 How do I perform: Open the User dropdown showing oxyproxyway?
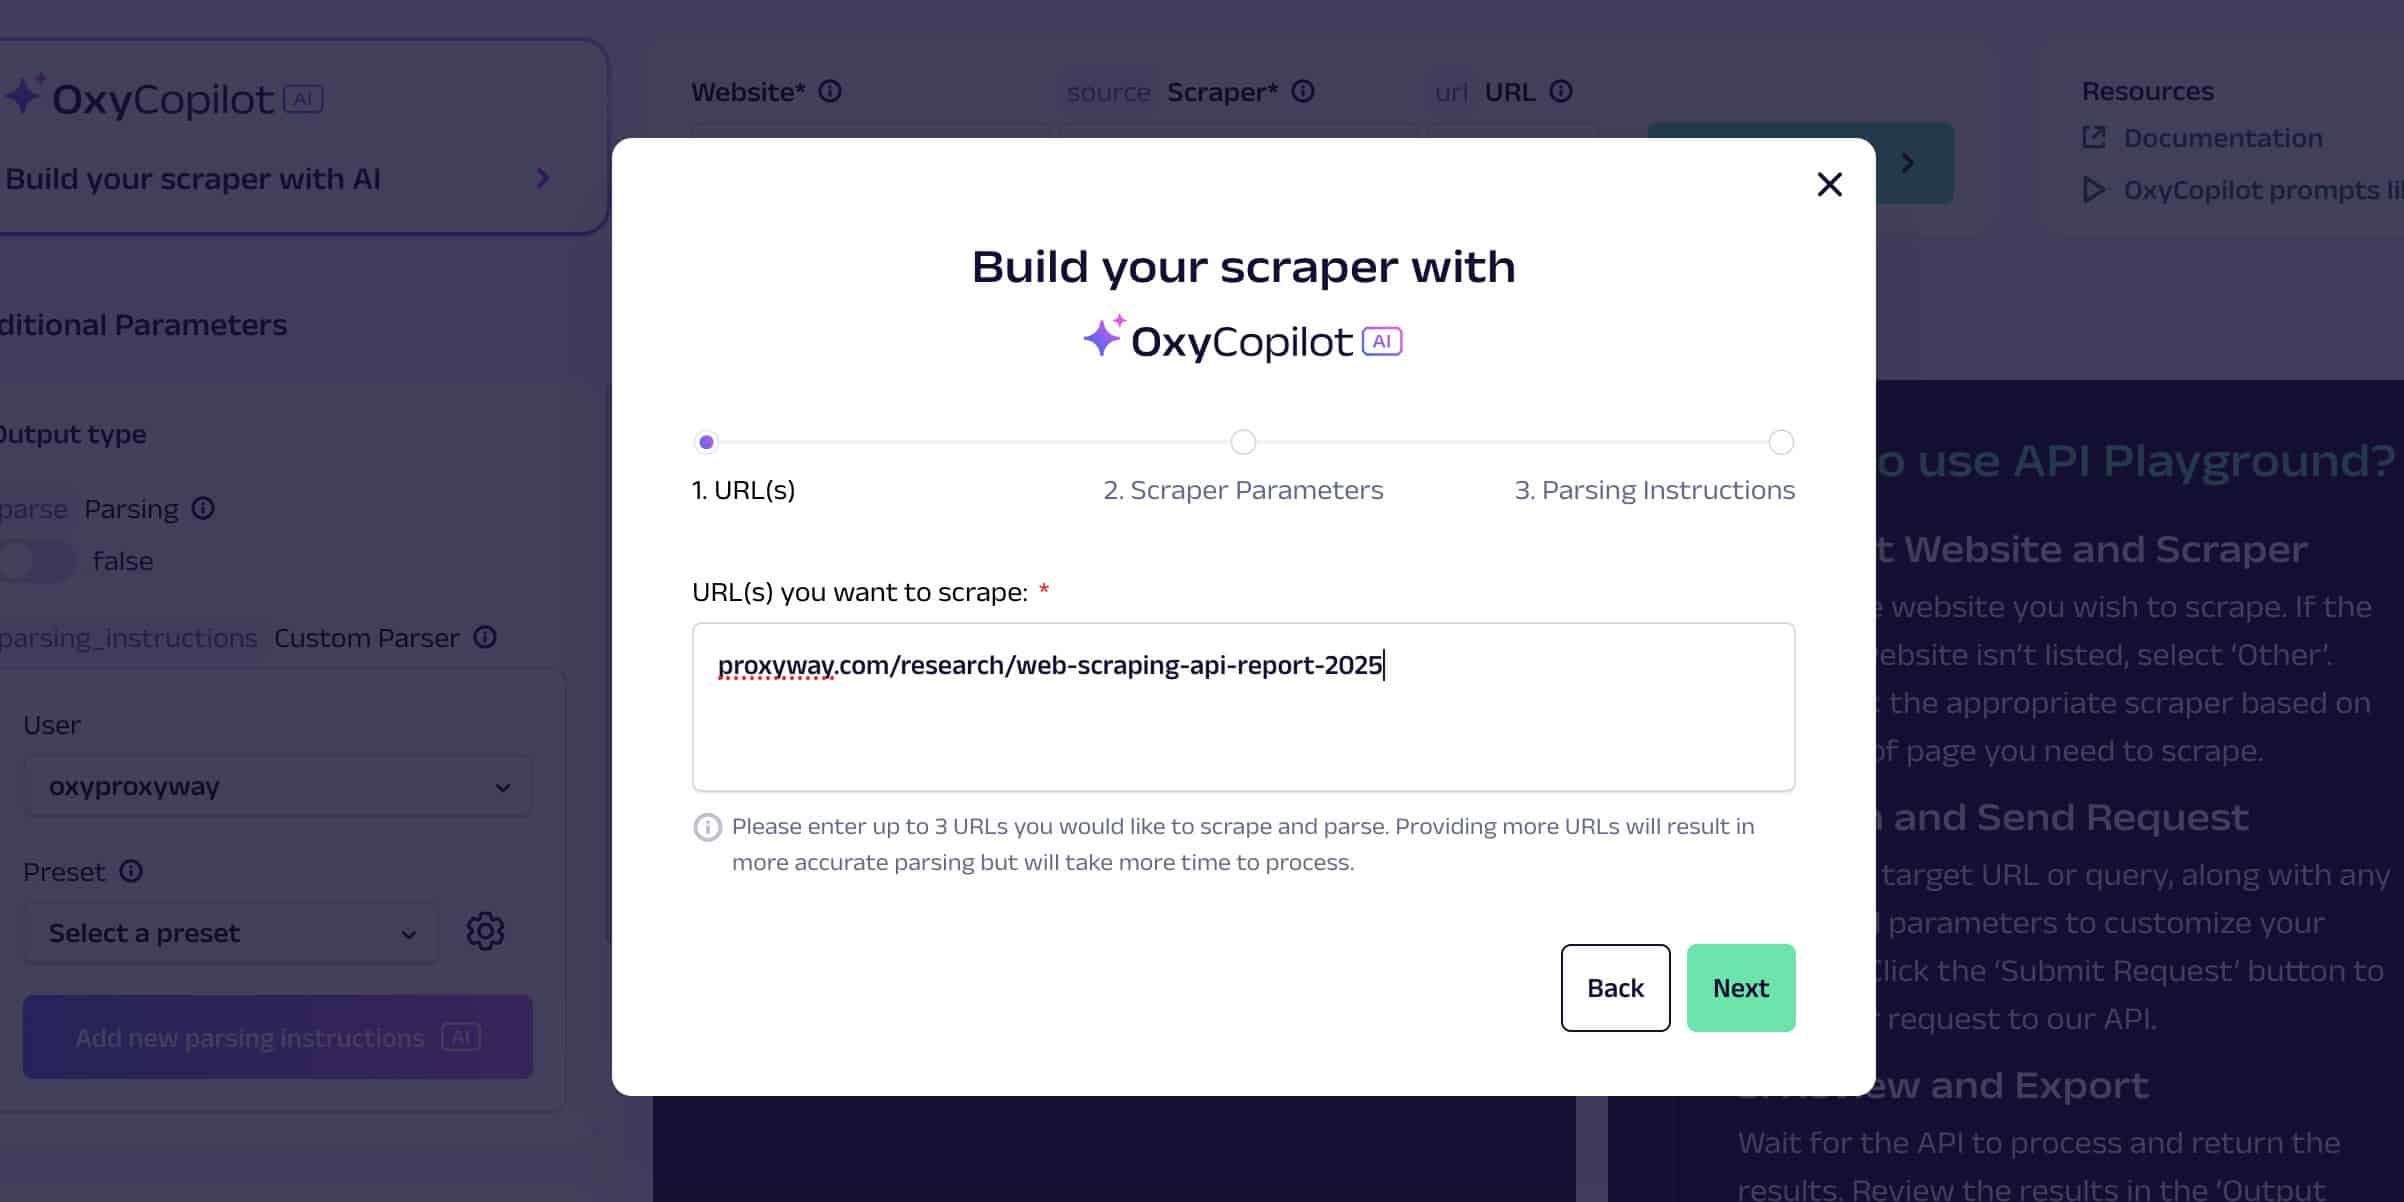tap(276, 786)
